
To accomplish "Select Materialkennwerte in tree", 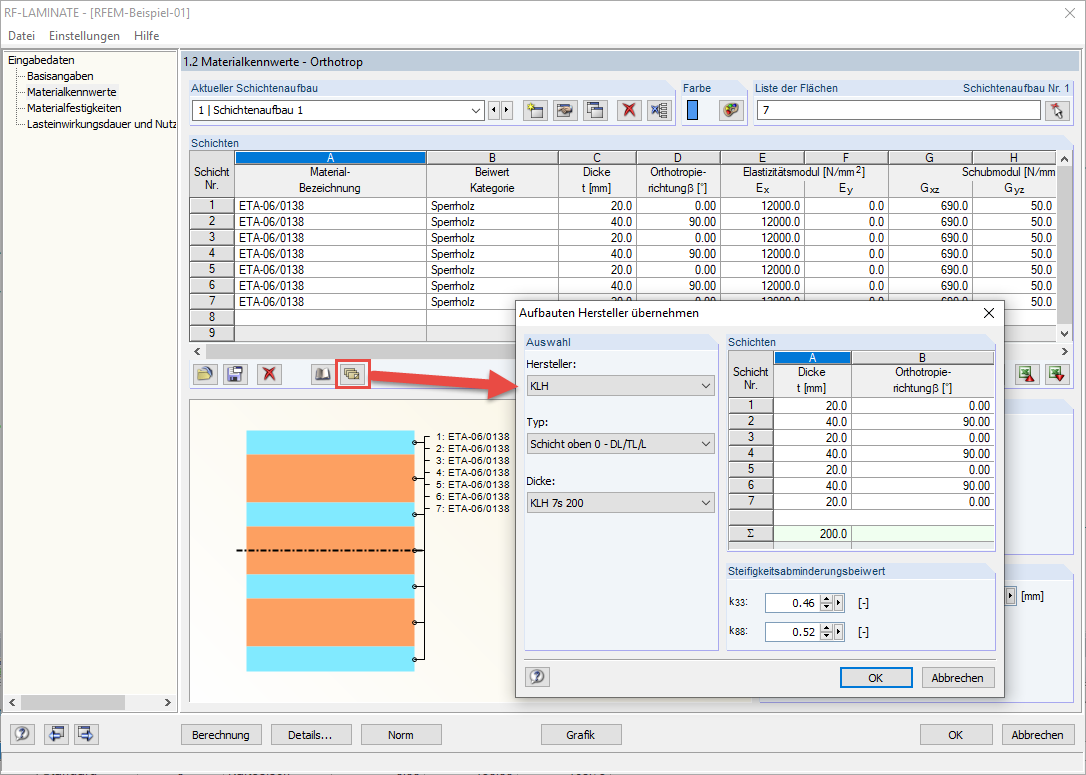I will click(x=72, y=92).
